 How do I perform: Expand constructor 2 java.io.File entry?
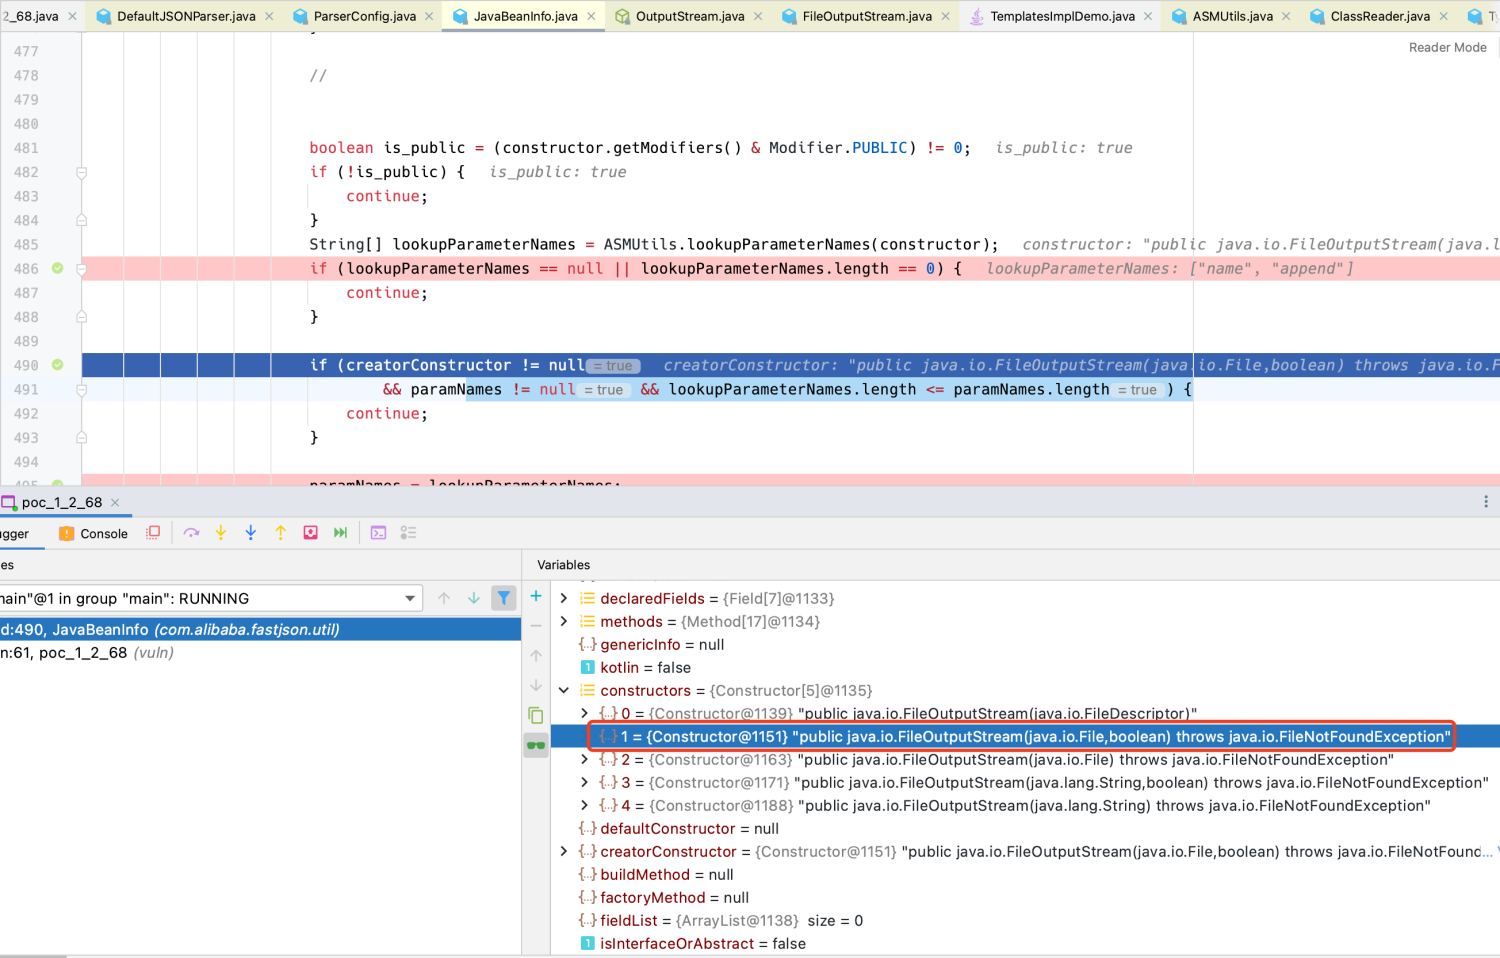(x=585, y=759)
